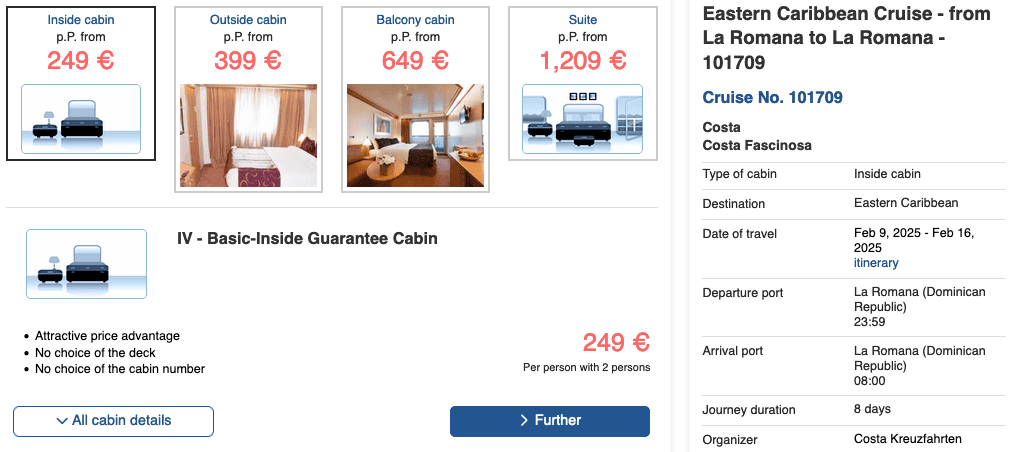The image size is (1011, 452).
Task: Click the arrow icon on Further button
Action: [524, 421]
